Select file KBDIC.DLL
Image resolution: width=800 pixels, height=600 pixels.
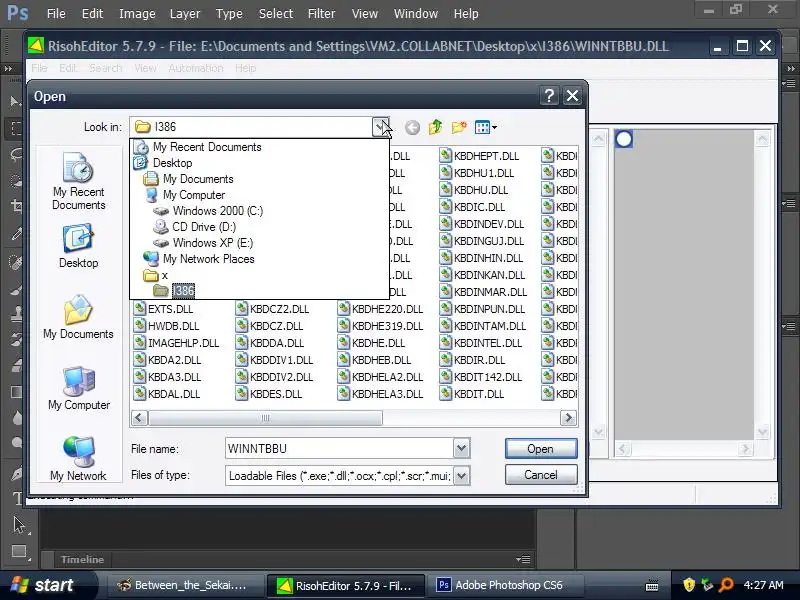pyautogui.click(x=472, y=207)
